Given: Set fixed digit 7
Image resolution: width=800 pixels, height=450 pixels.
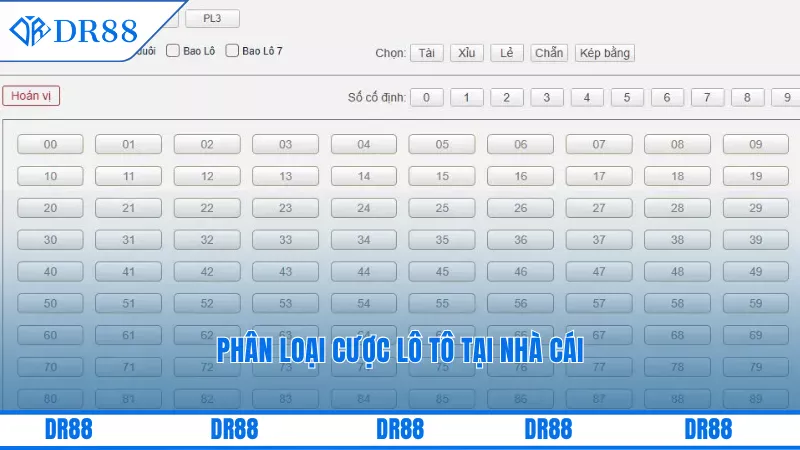Looking at the screenshot, I should (707, 97).
